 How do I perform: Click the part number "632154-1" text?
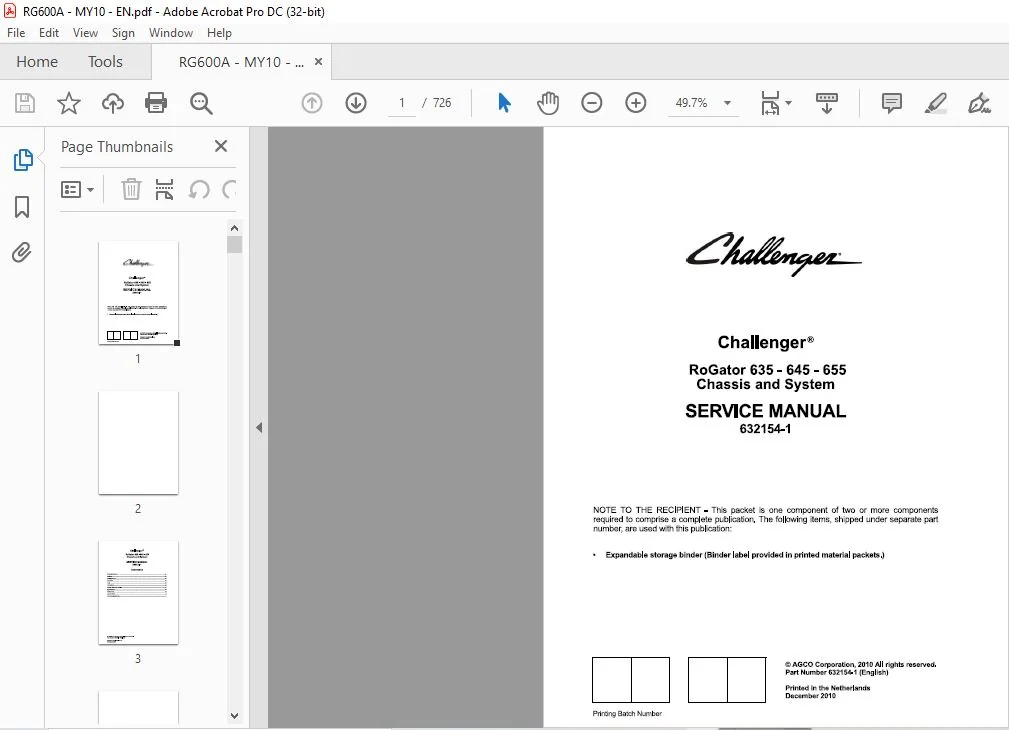pyautogui.click(x=765, y=429)
